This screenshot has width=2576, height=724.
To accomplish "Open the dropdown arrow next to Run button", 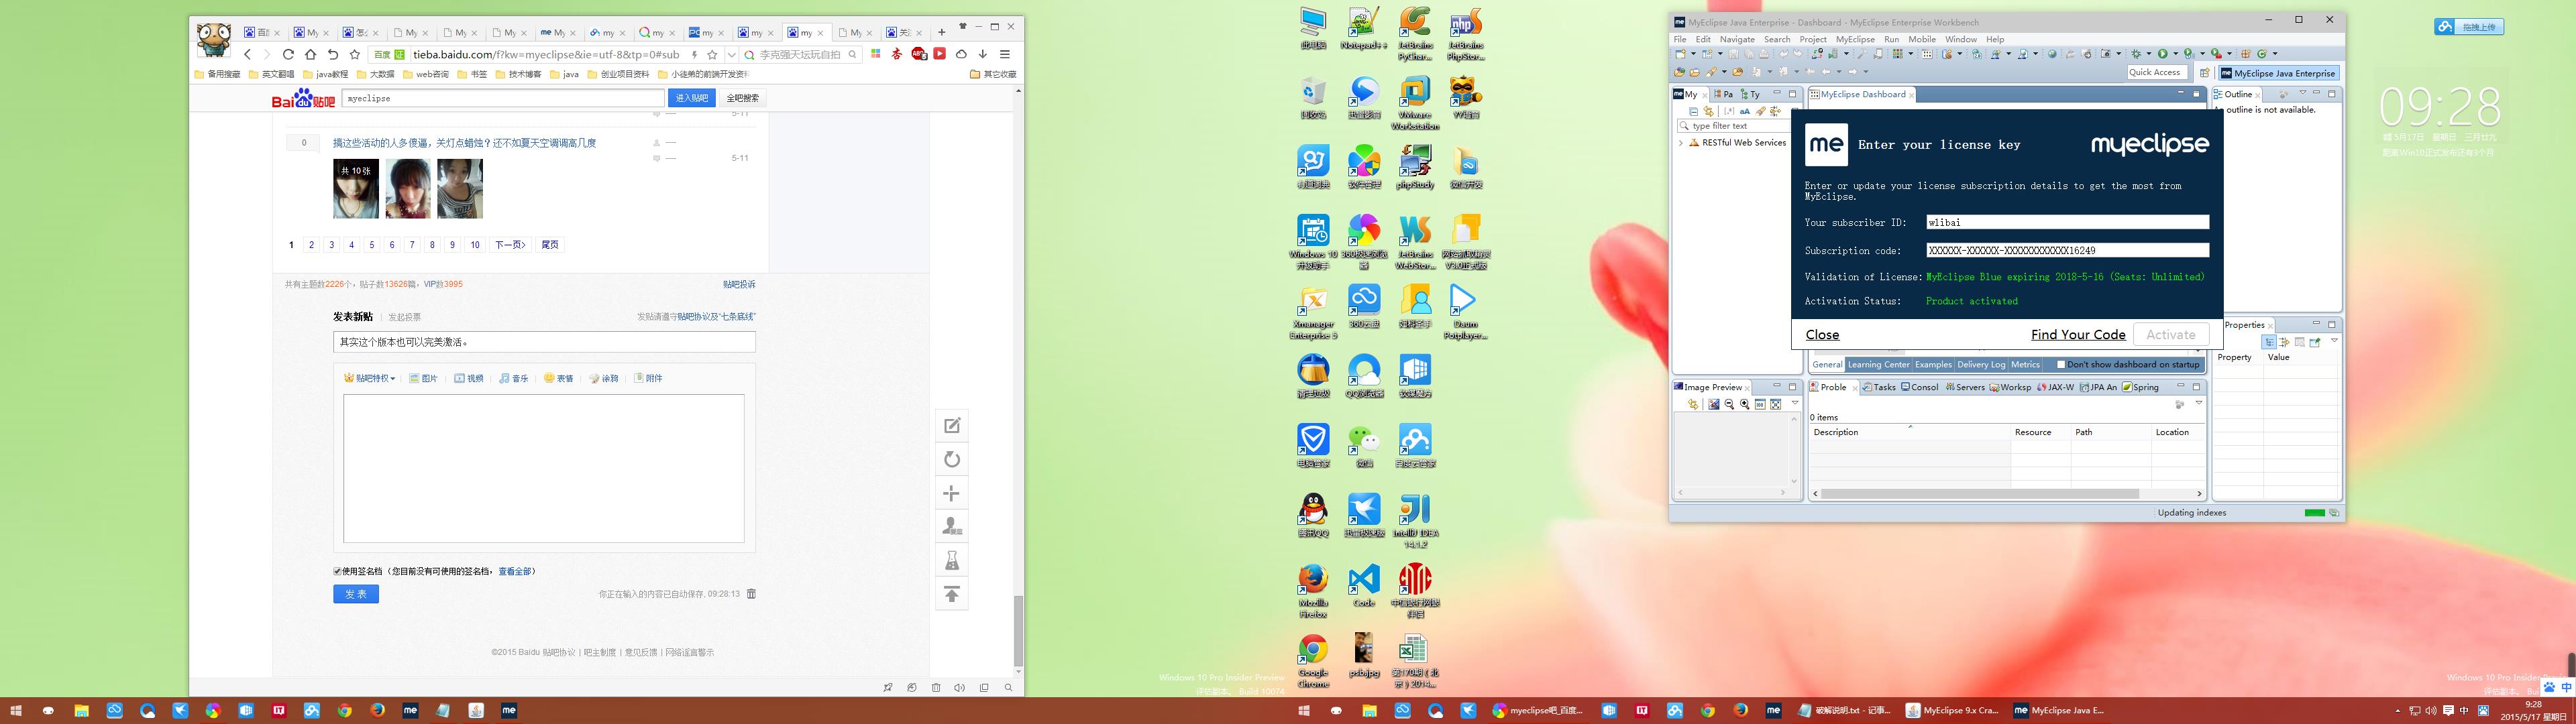I will (2175, 54).
